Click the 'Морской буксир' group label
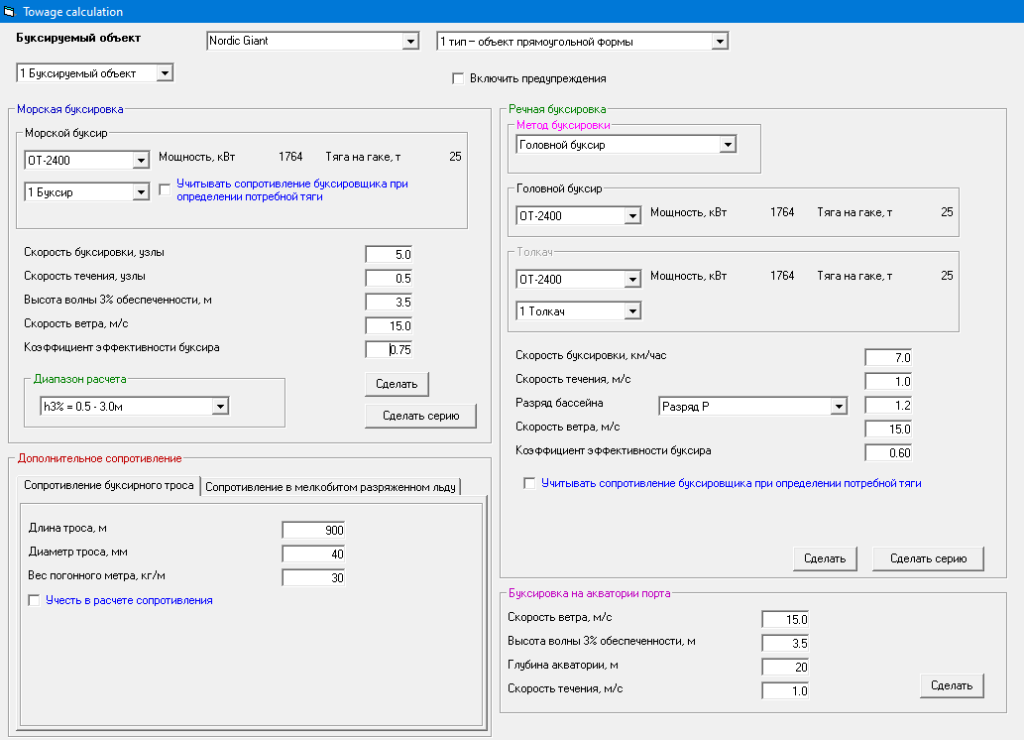1024x740 pixels. coord(66,133)
